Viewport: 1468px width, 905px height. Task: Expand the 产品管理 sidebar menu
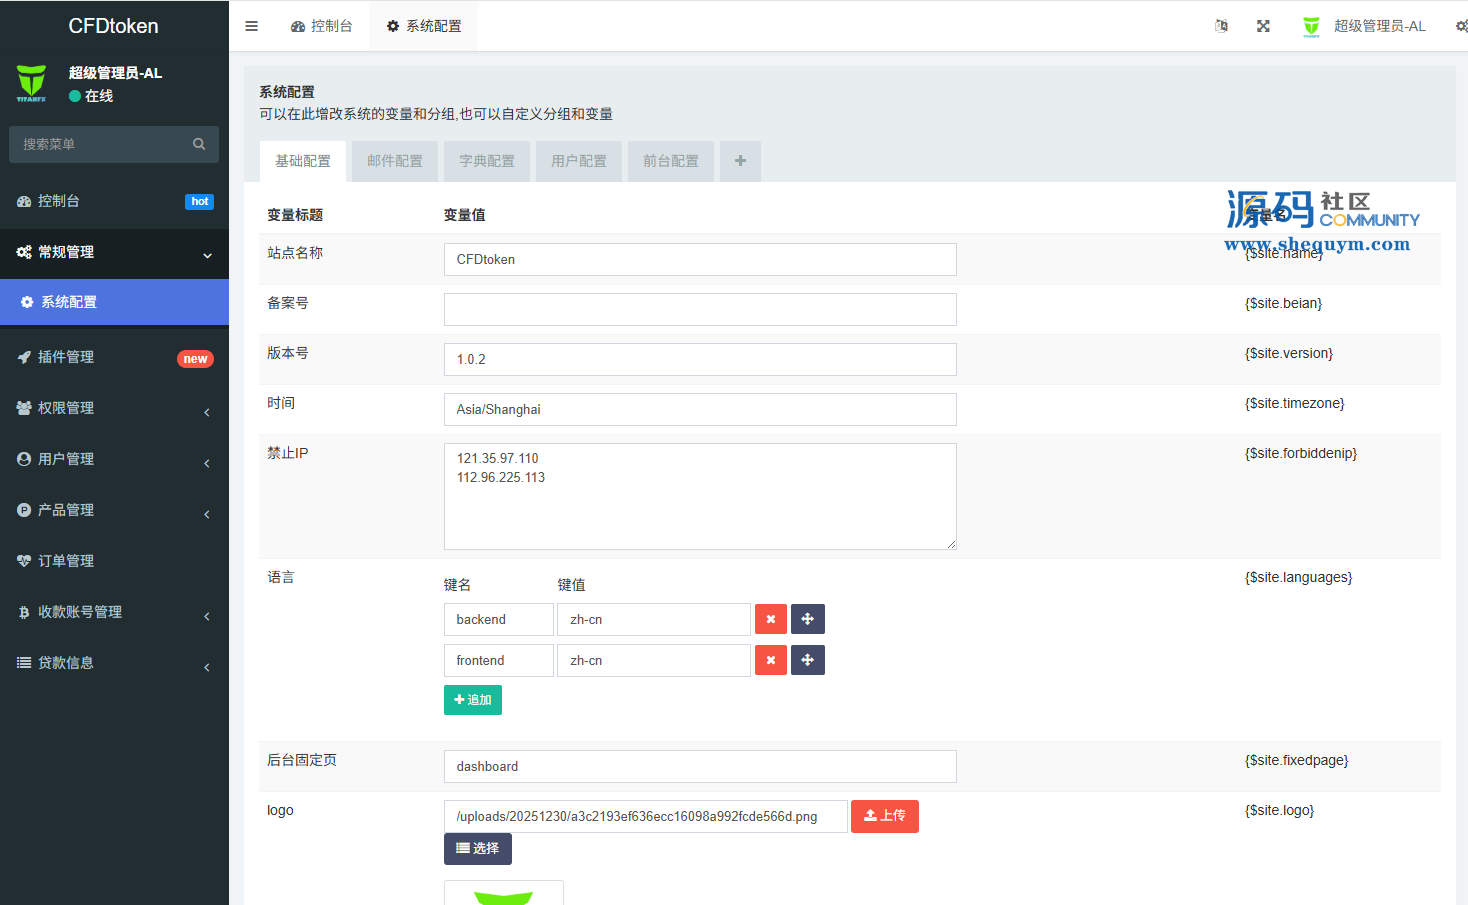pos(114,510)
